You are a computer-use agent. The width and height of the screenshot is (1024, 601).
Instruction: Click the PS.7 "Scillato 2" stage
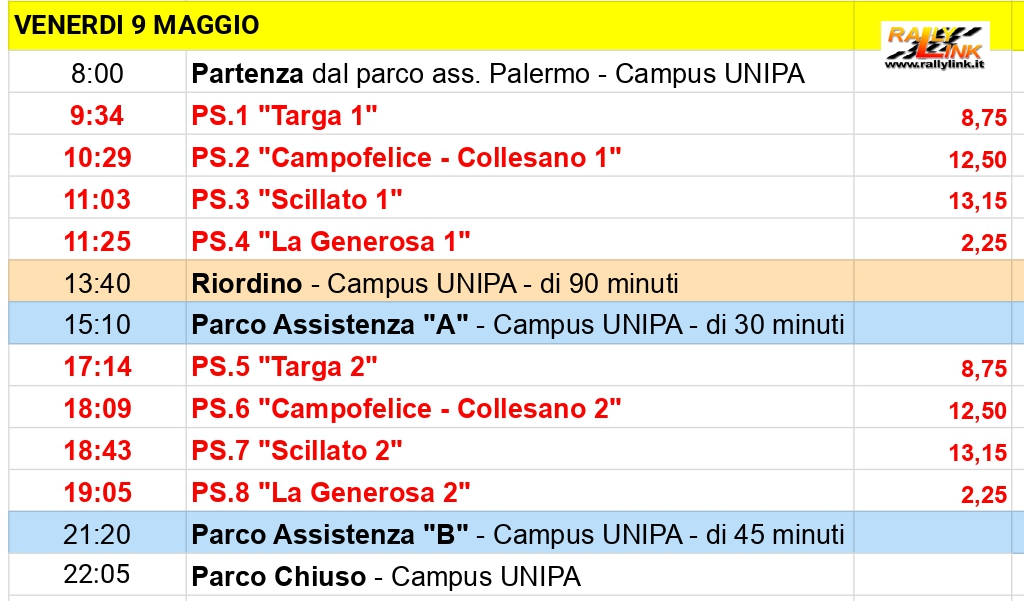pos(296,450)
